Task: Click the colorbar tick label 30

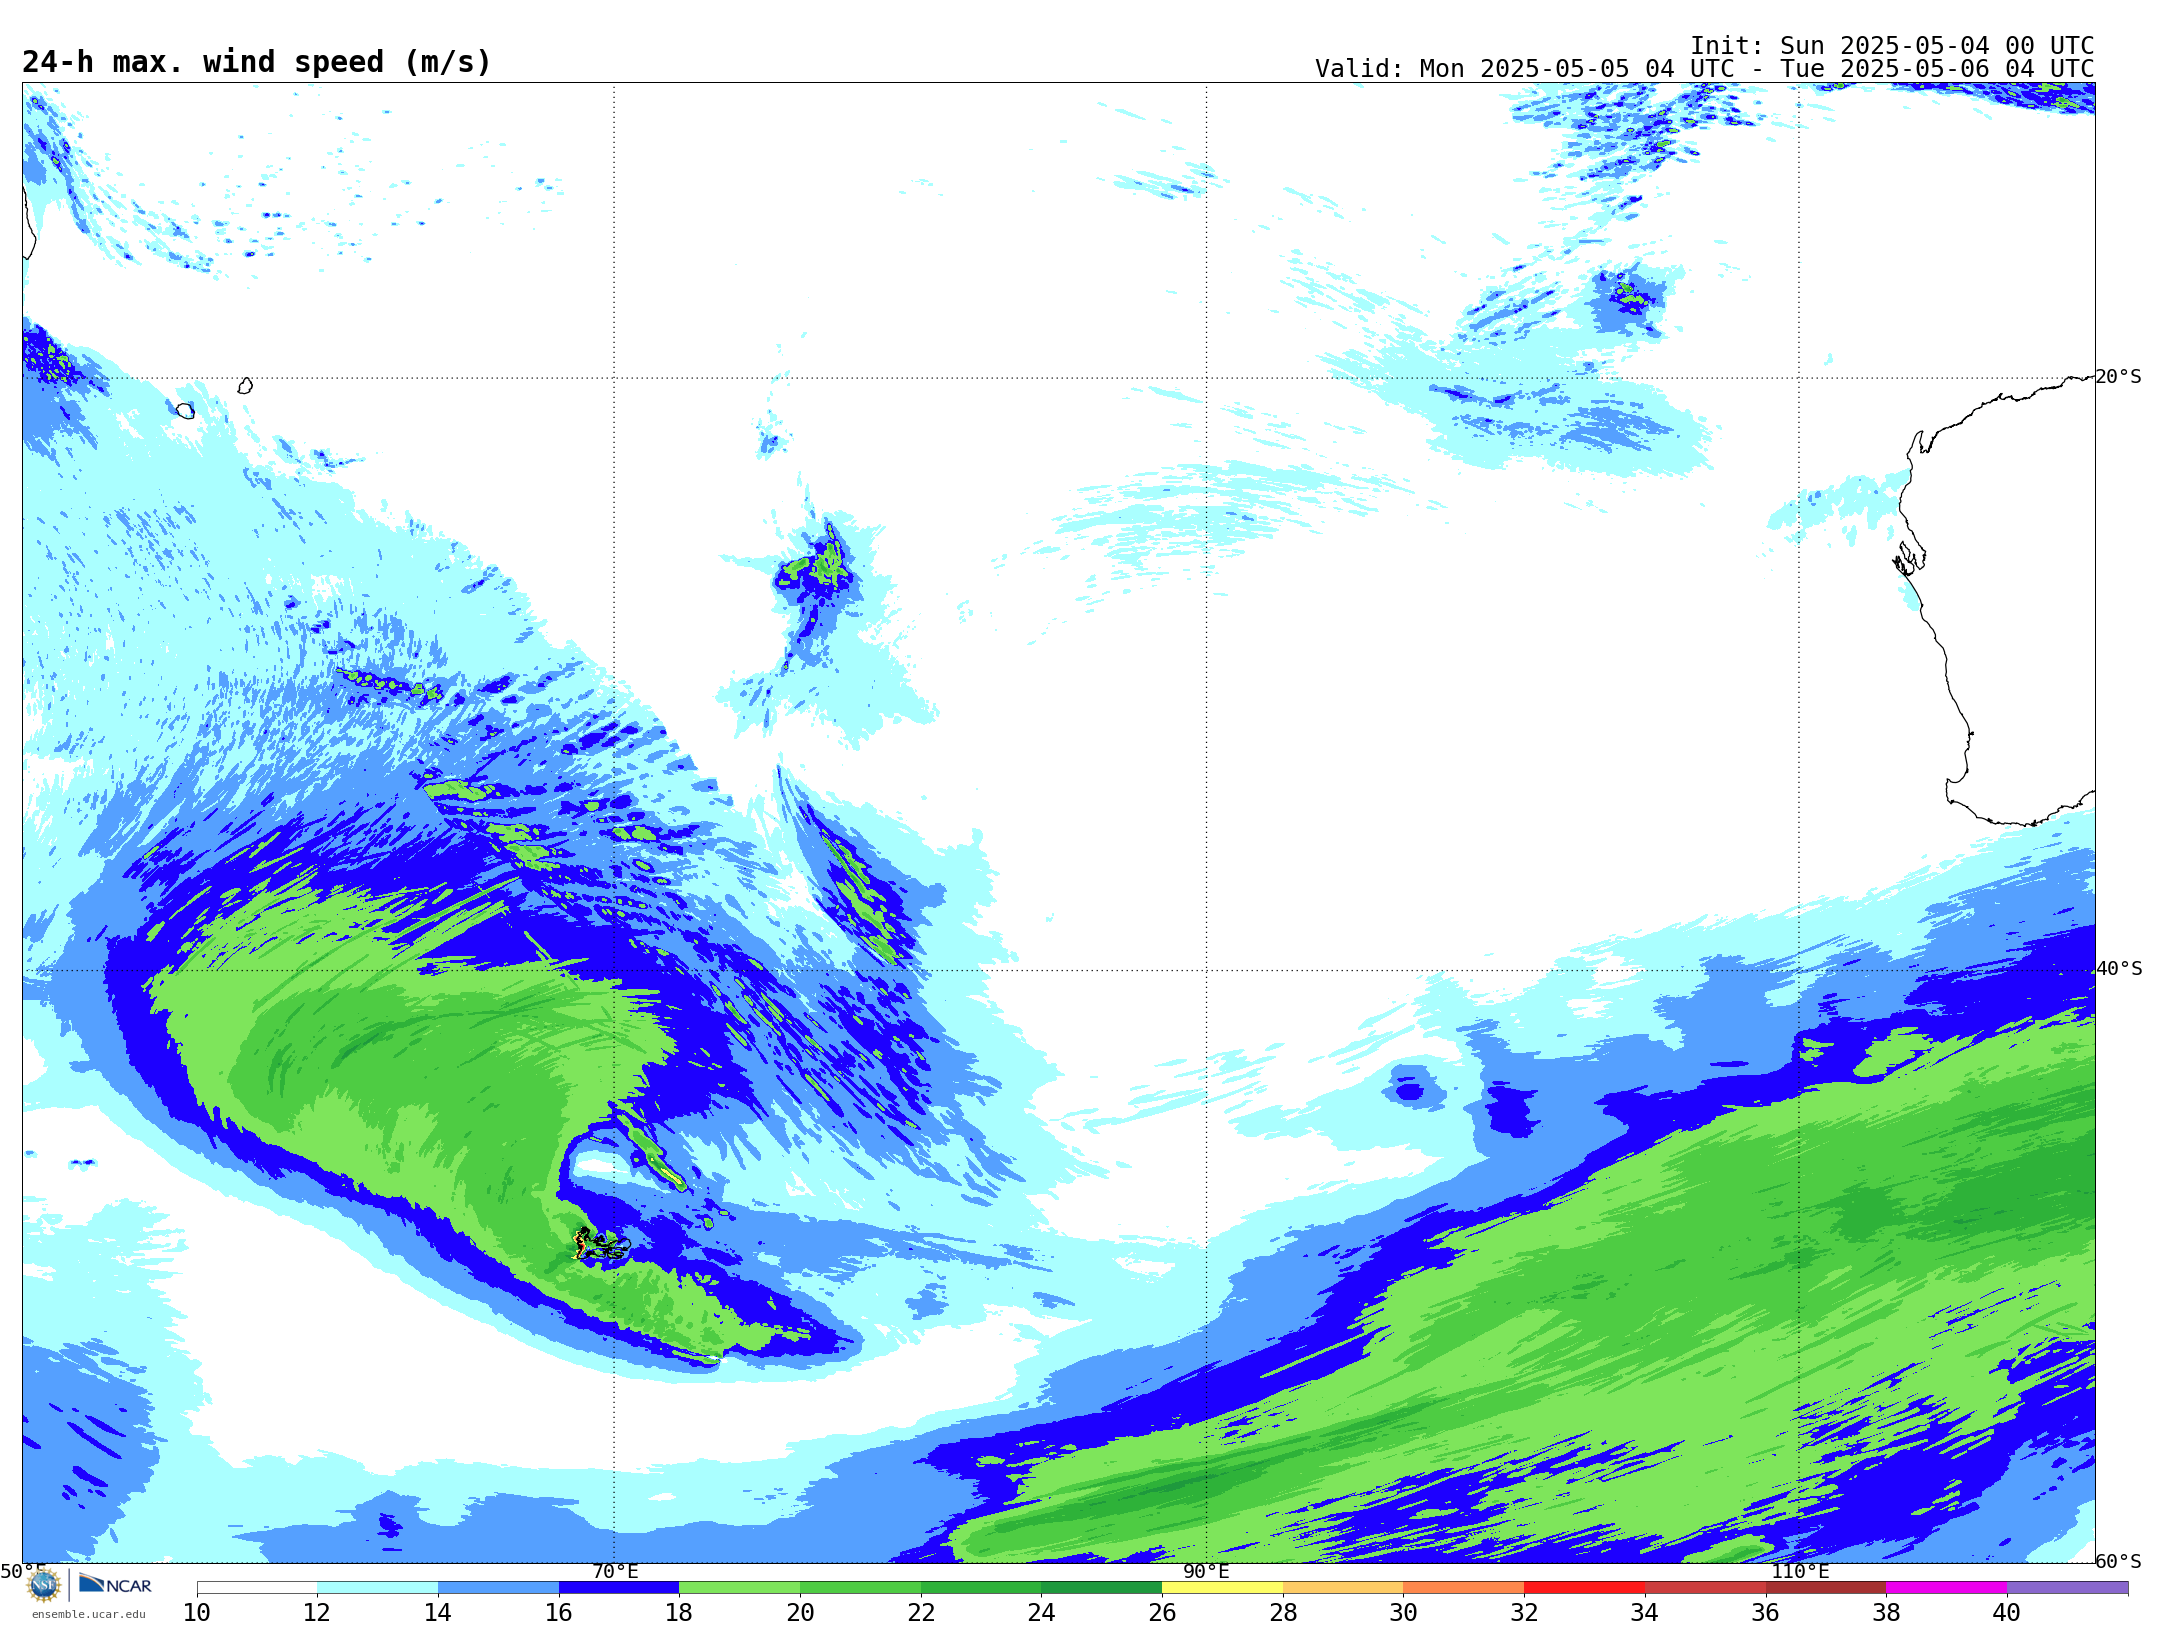Action: tap(1403, 1612)
